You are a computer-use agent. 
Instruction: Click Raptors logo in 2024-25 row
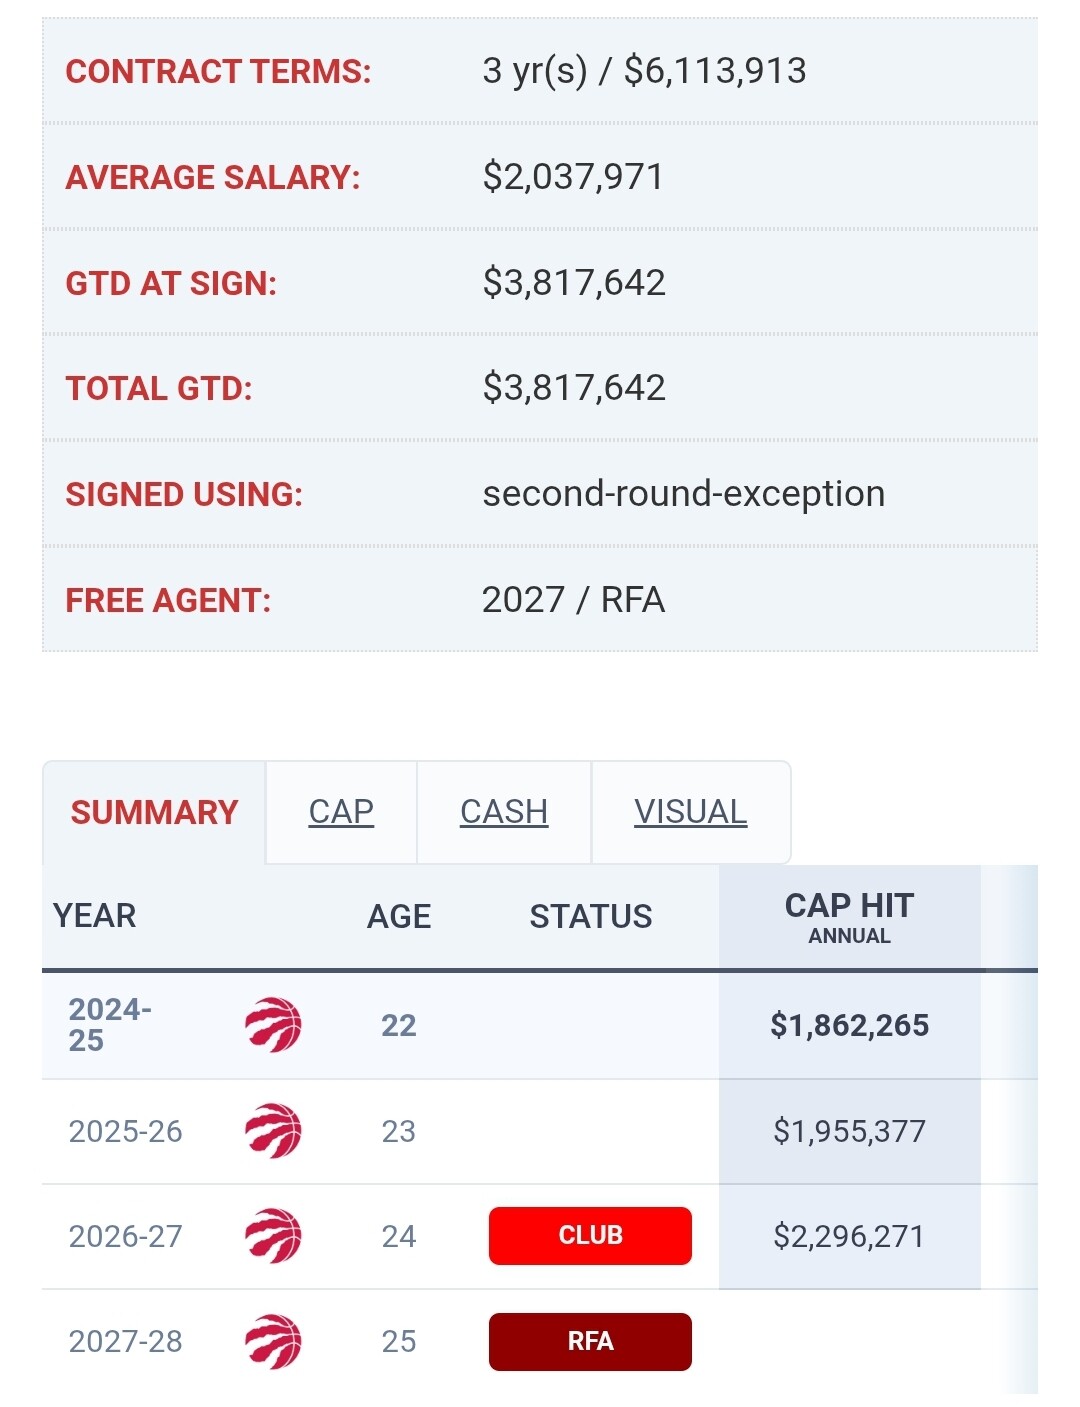pyautogui.click(x=273, y=1025)
